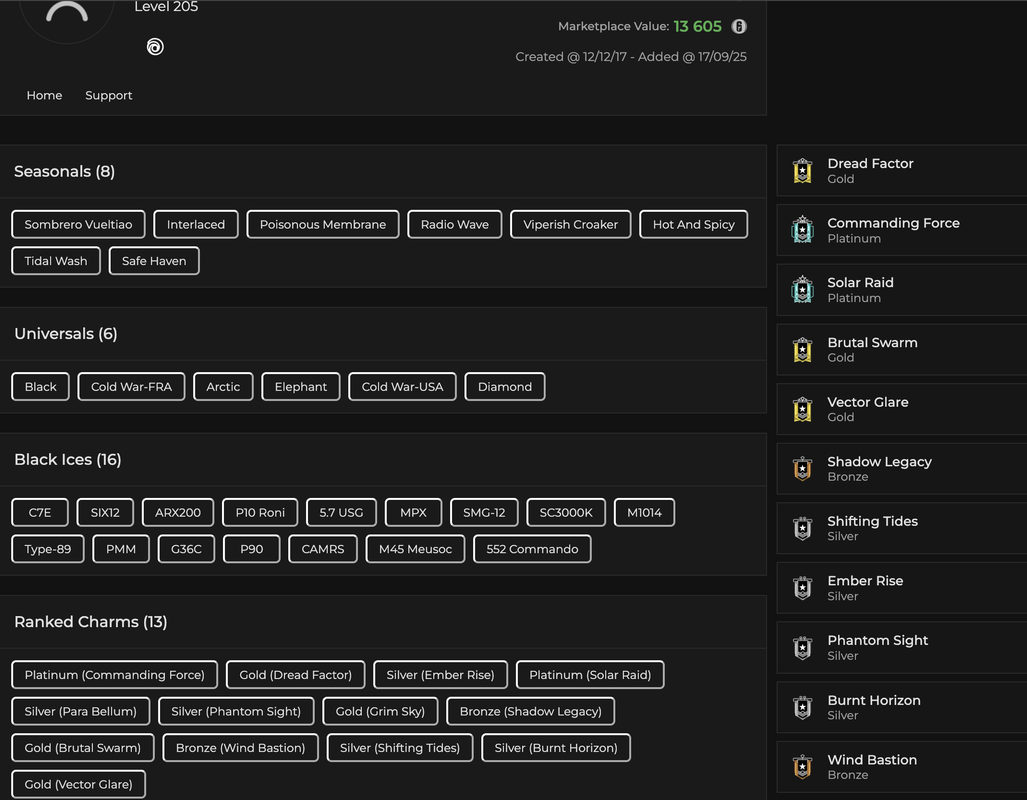Select Platinum (Commanding Force) charm tag

[115, 675]
